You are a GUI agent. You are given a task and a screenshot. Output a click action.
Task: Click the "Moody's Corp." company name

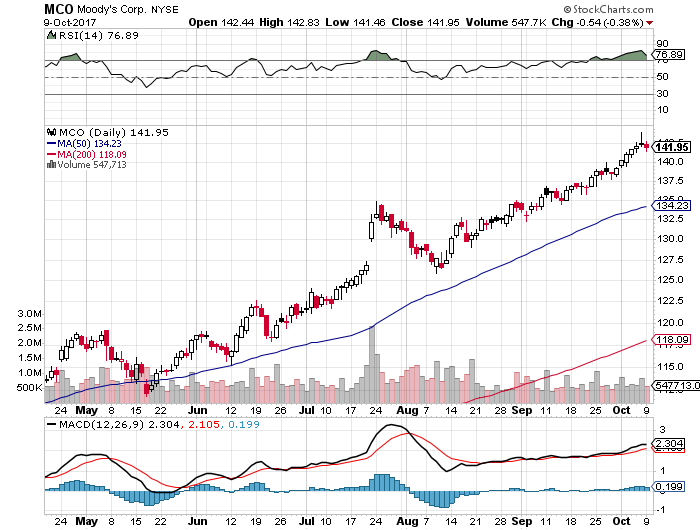click(x=112, y=9)
